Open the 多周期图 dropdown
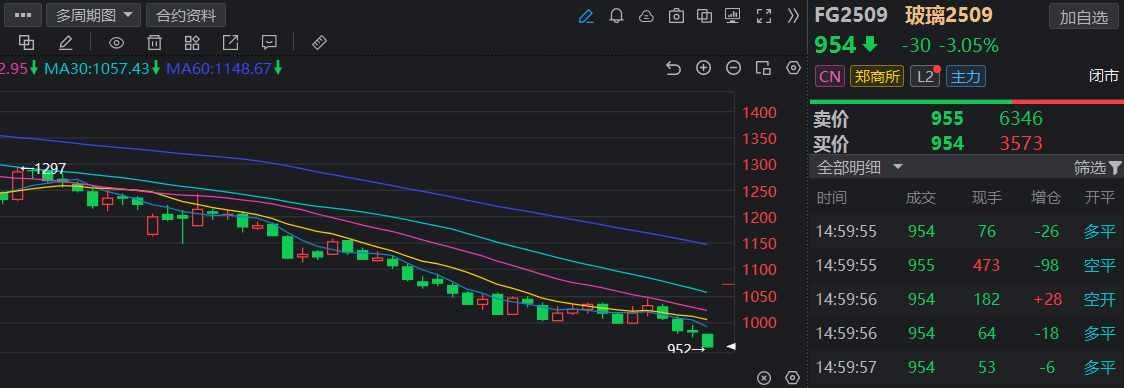 (93, 14)
